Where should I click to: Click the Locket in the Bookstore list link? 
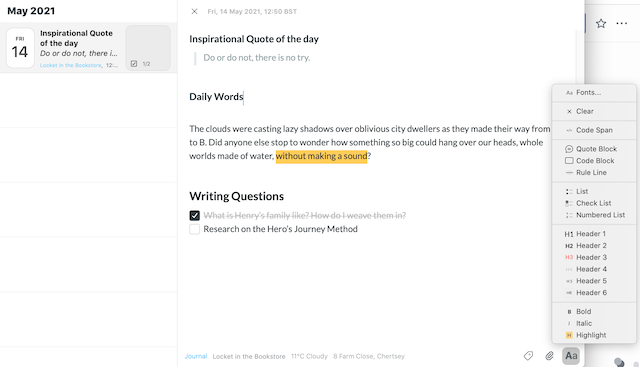click(71, 65)
